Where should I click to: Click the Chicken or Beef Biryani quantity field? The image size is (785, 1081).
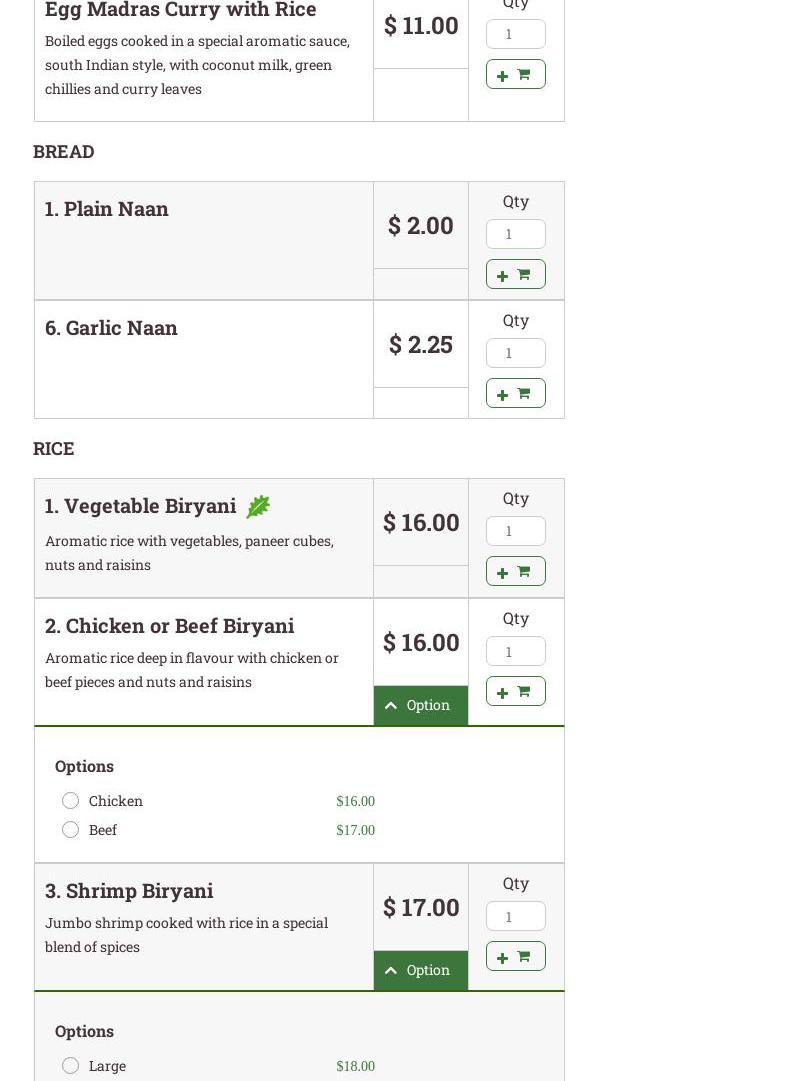pyautogui.click(x=515, y=651)
